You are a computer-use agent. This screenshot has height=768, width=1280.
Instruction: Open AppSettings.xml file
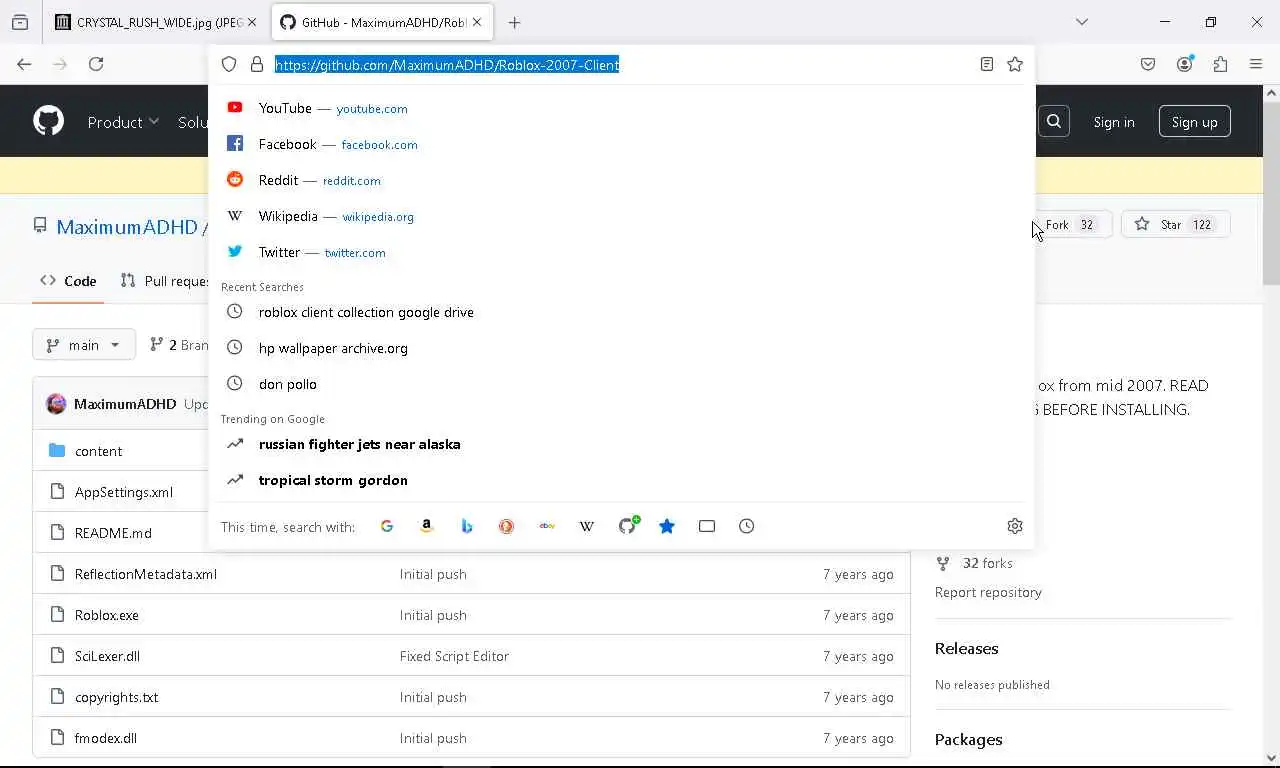(124, 492)
